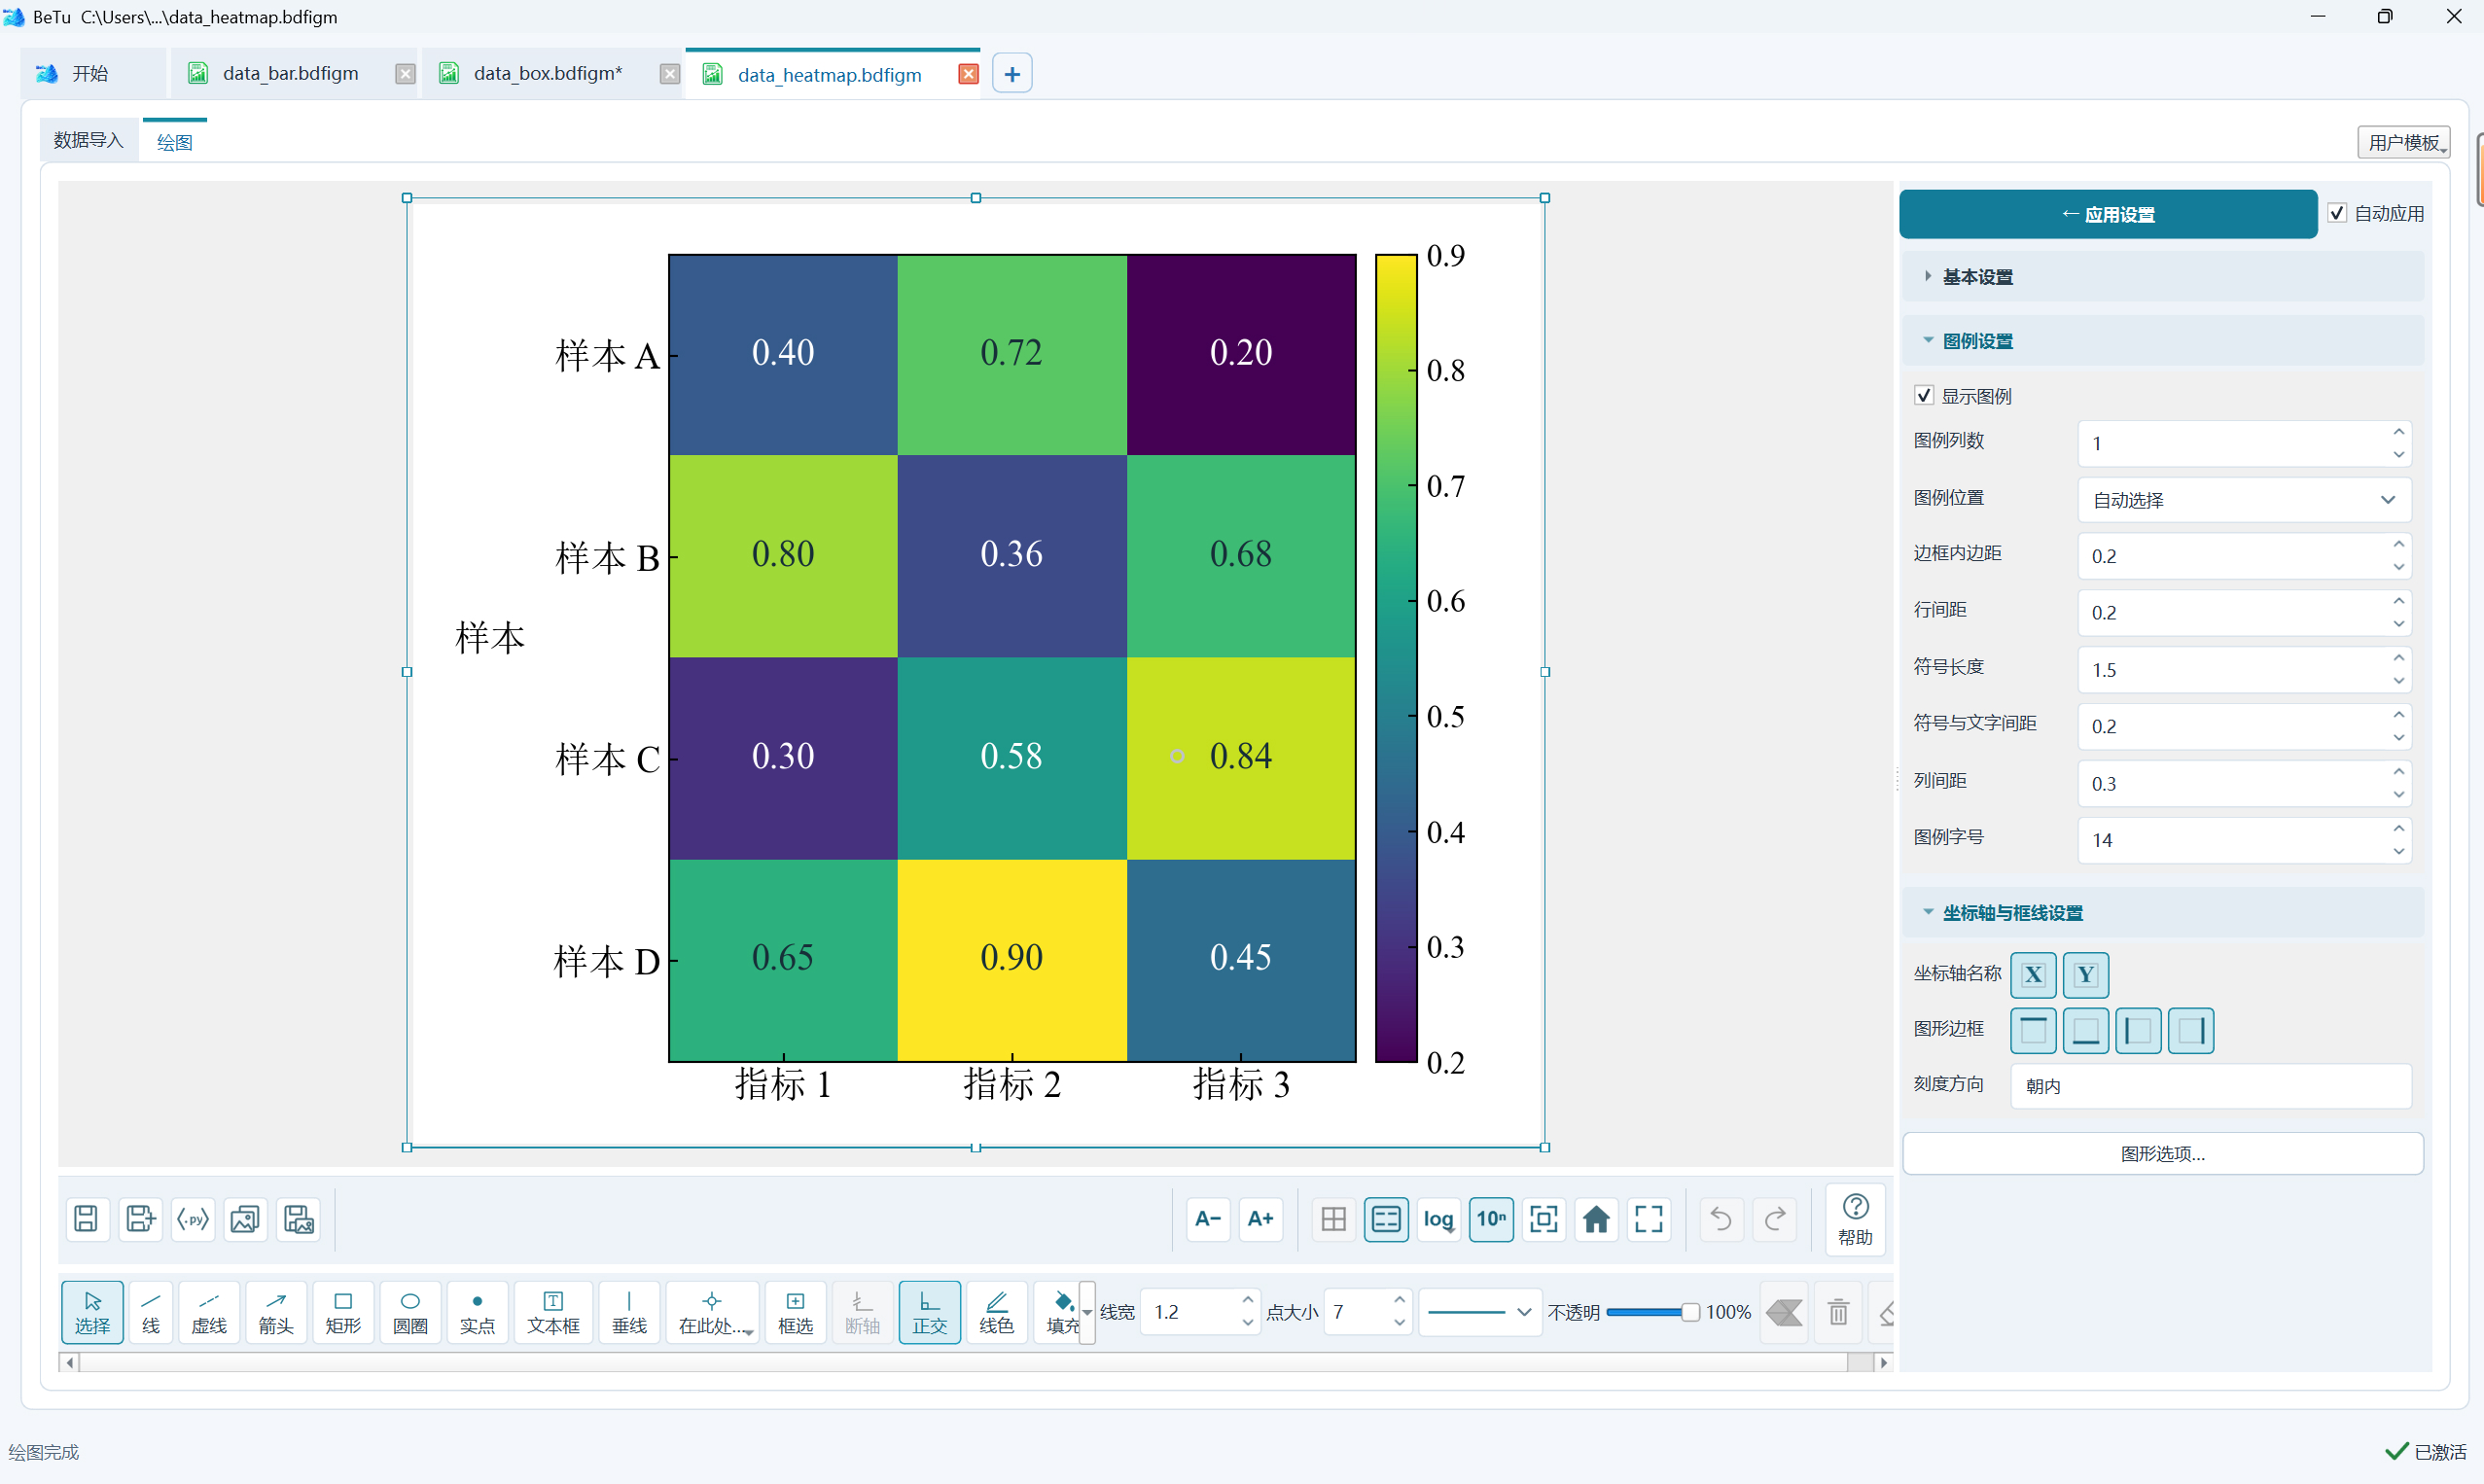Select the 虚线 dashed line tool
2484x1484 pixels.
point(209,1312)
